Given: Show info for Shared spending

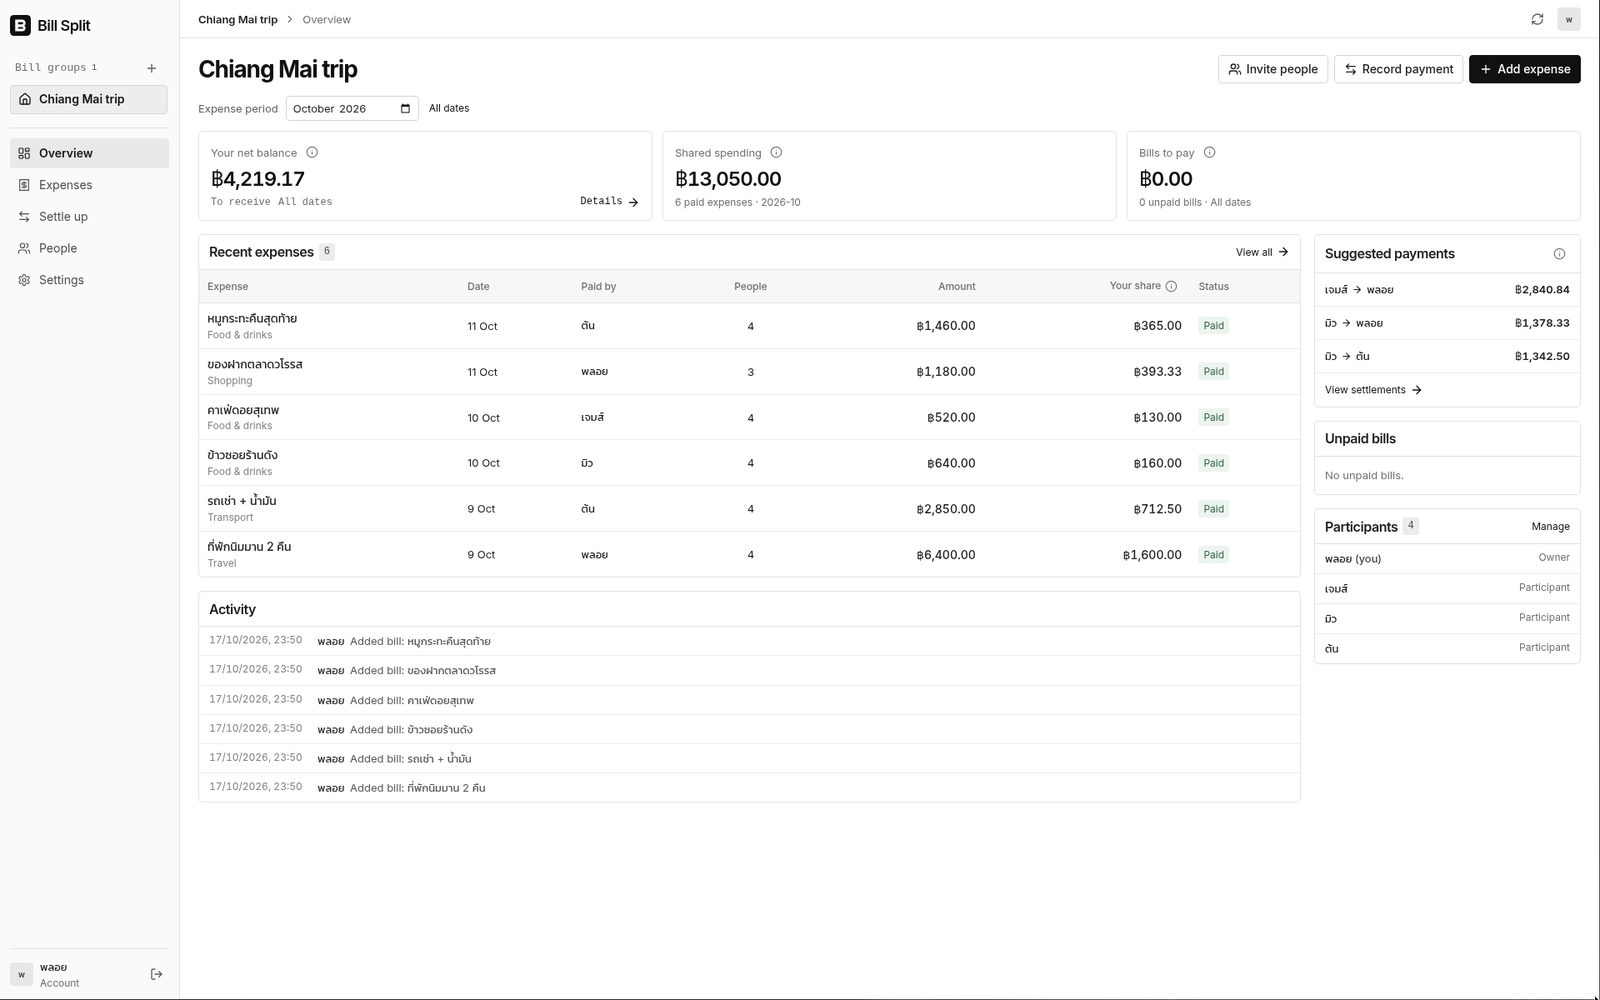Looking at the screenshot, I should coord(776,153).
